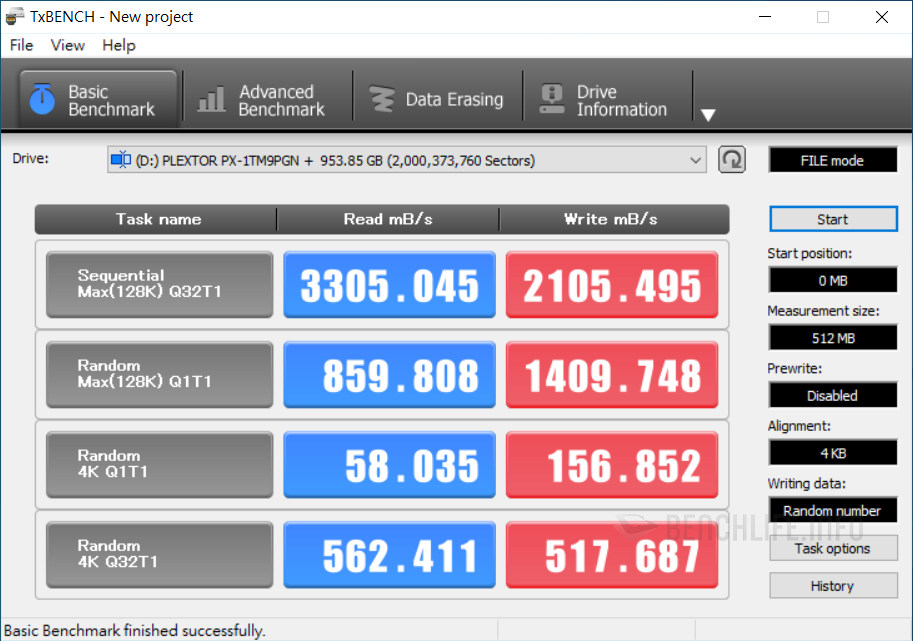Click the Drive Information disk icon
Image resolution: width=913 pixels, height=641 pixels.
tap(551, 100)
